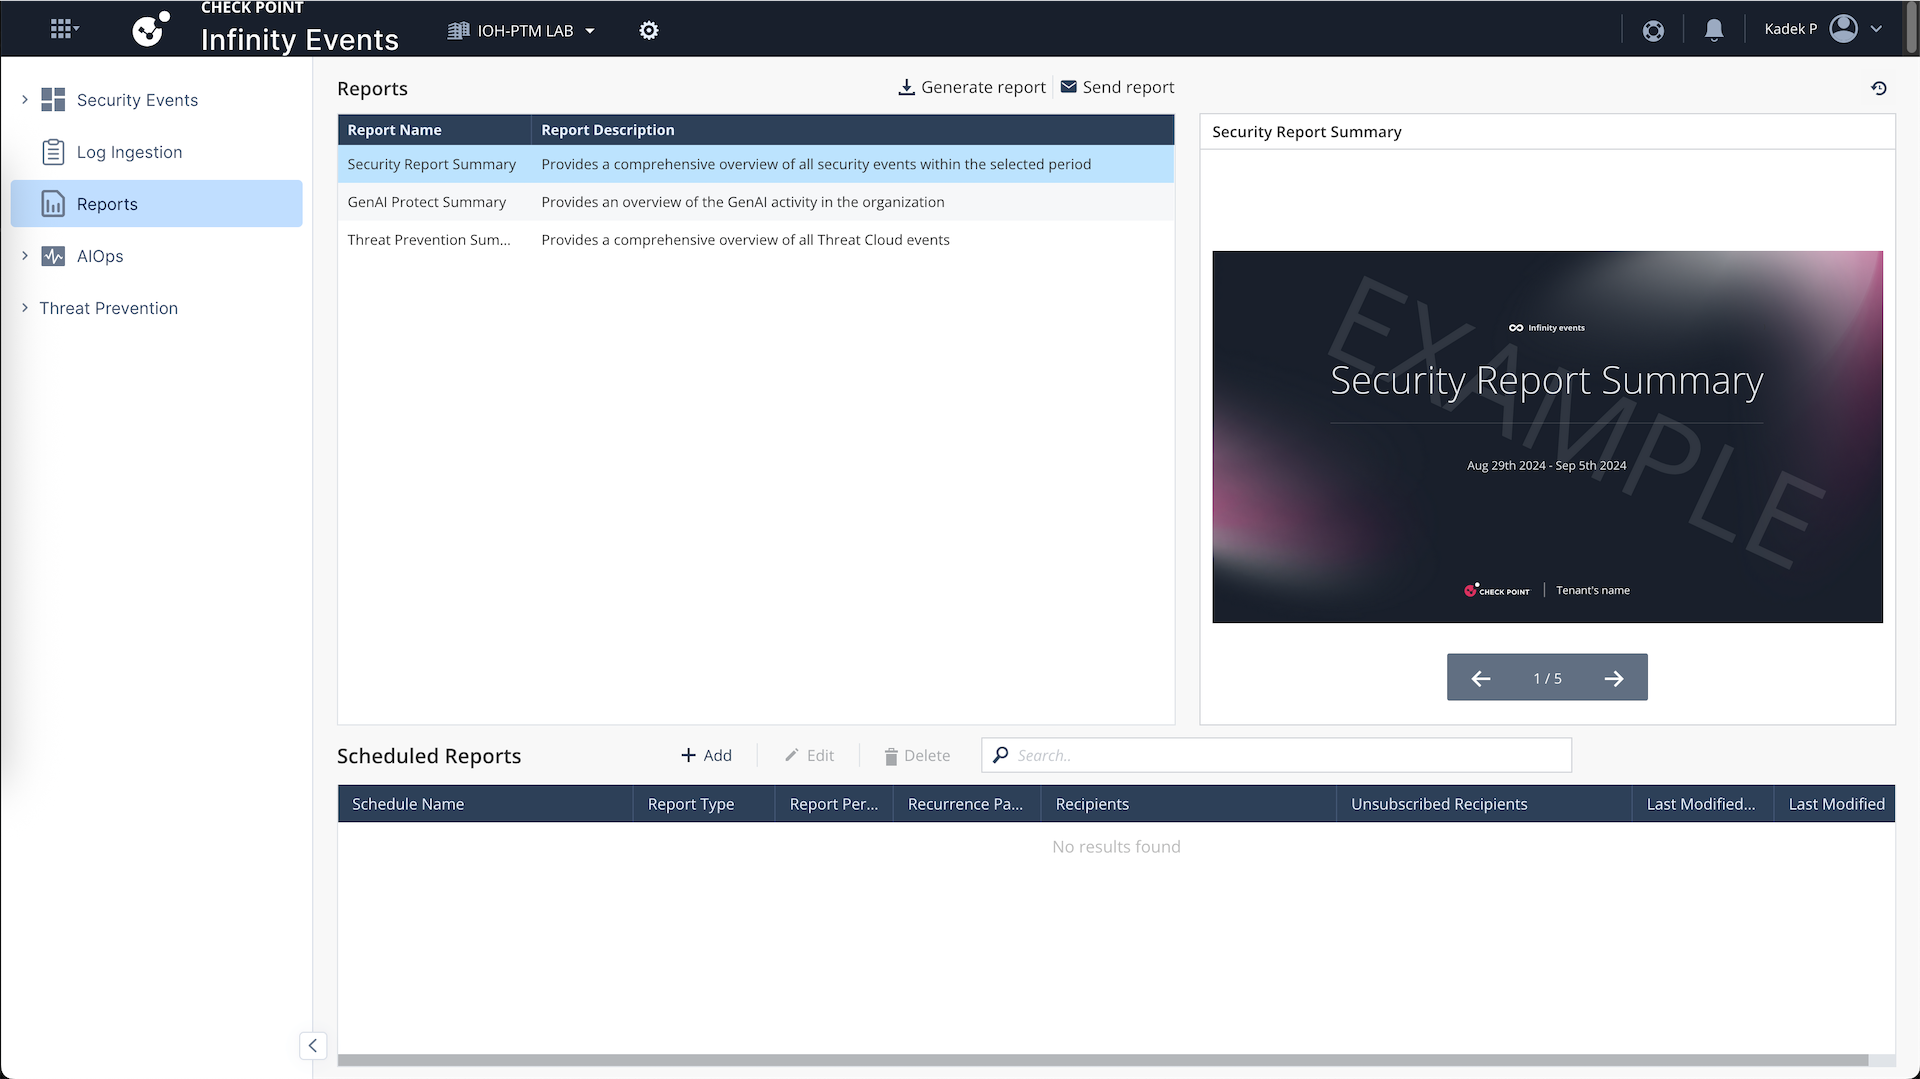Collapse the left sidebar panel
1920x1079 pixels.
[312, 1045]
